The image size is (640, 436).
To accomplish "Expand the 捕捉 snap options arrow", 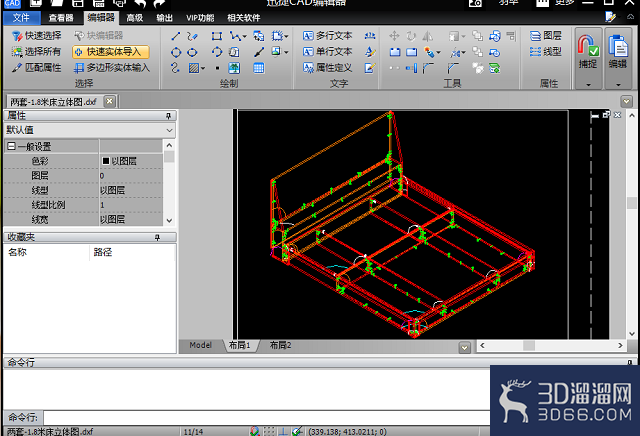I will click(588, 84).
